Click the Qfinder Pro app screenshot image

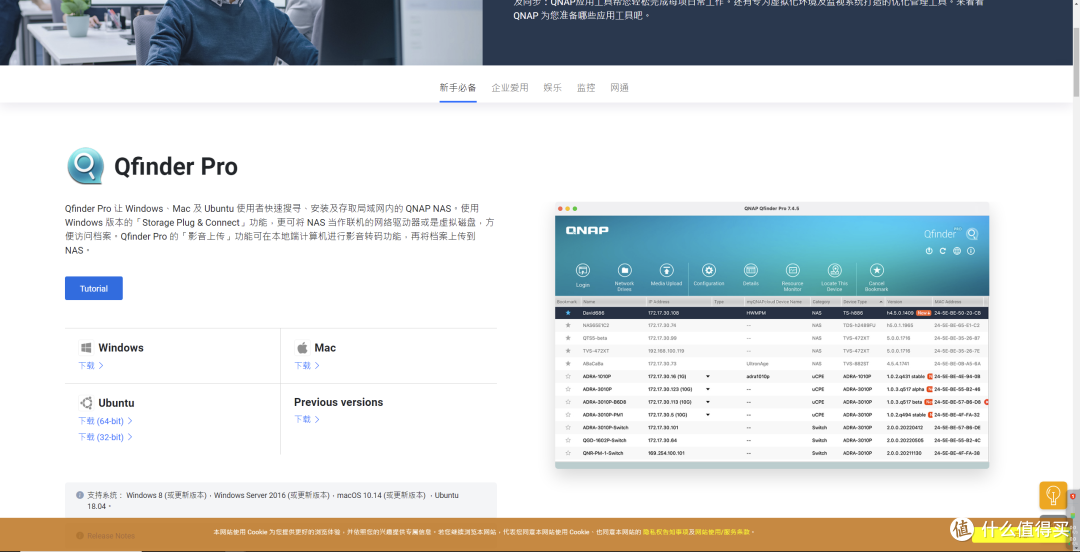click(x=771, y=335)
